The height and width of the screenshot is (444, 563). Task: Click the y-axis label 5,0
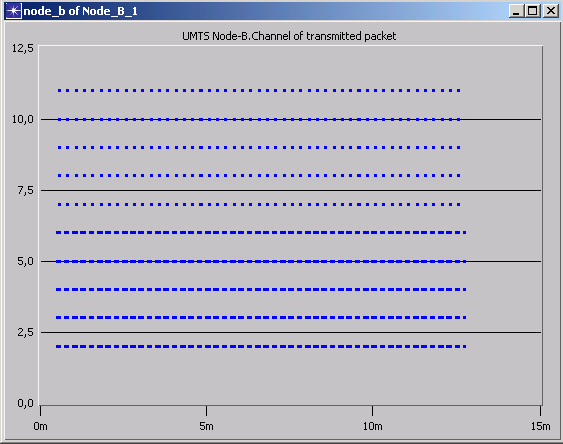(25, 261)
